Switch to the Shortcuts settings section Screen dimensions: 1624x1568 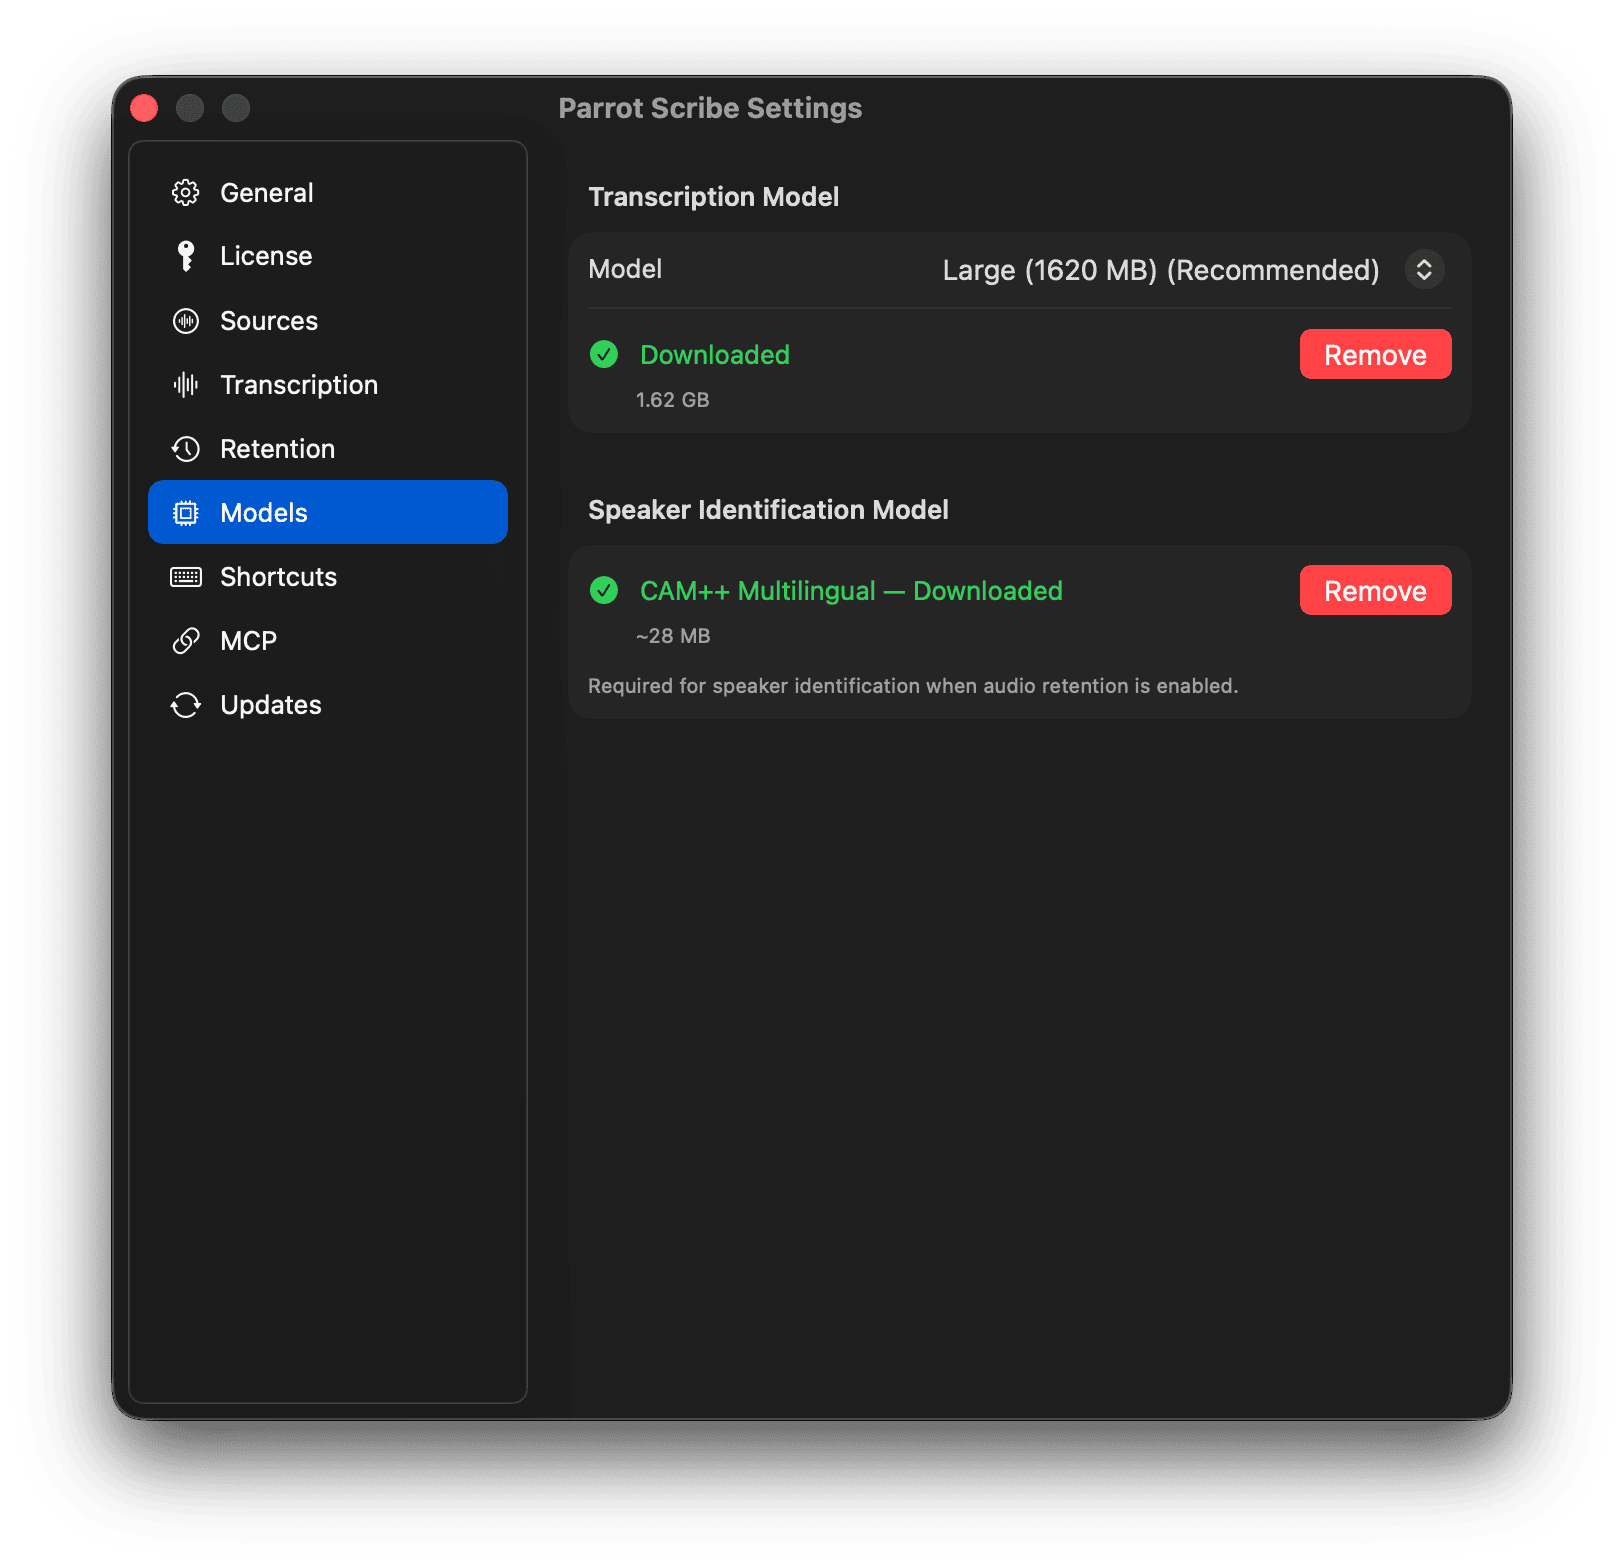(x=278, y=576)
